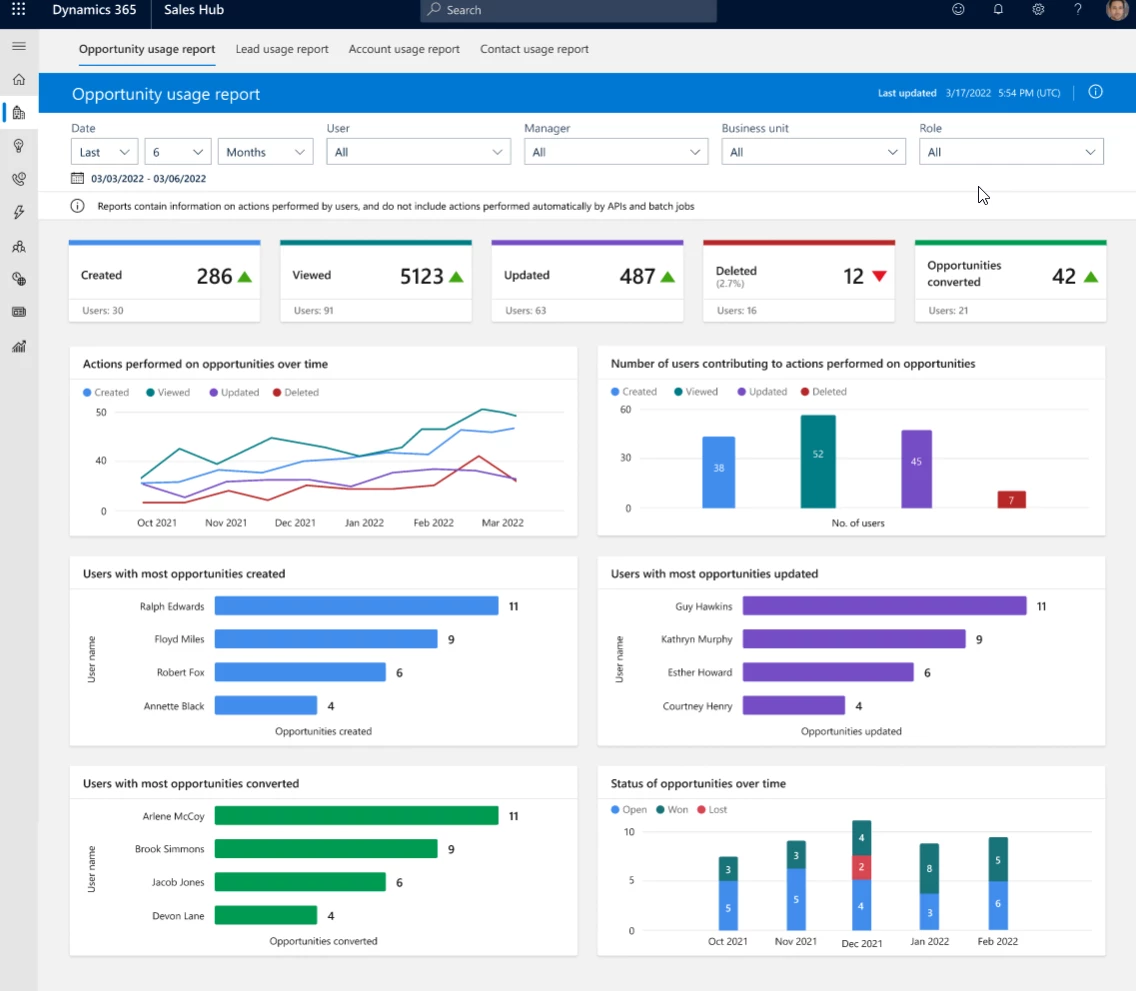Expand the Manager filter dropdown
The image size is (1136, 991).
[616, 152]
